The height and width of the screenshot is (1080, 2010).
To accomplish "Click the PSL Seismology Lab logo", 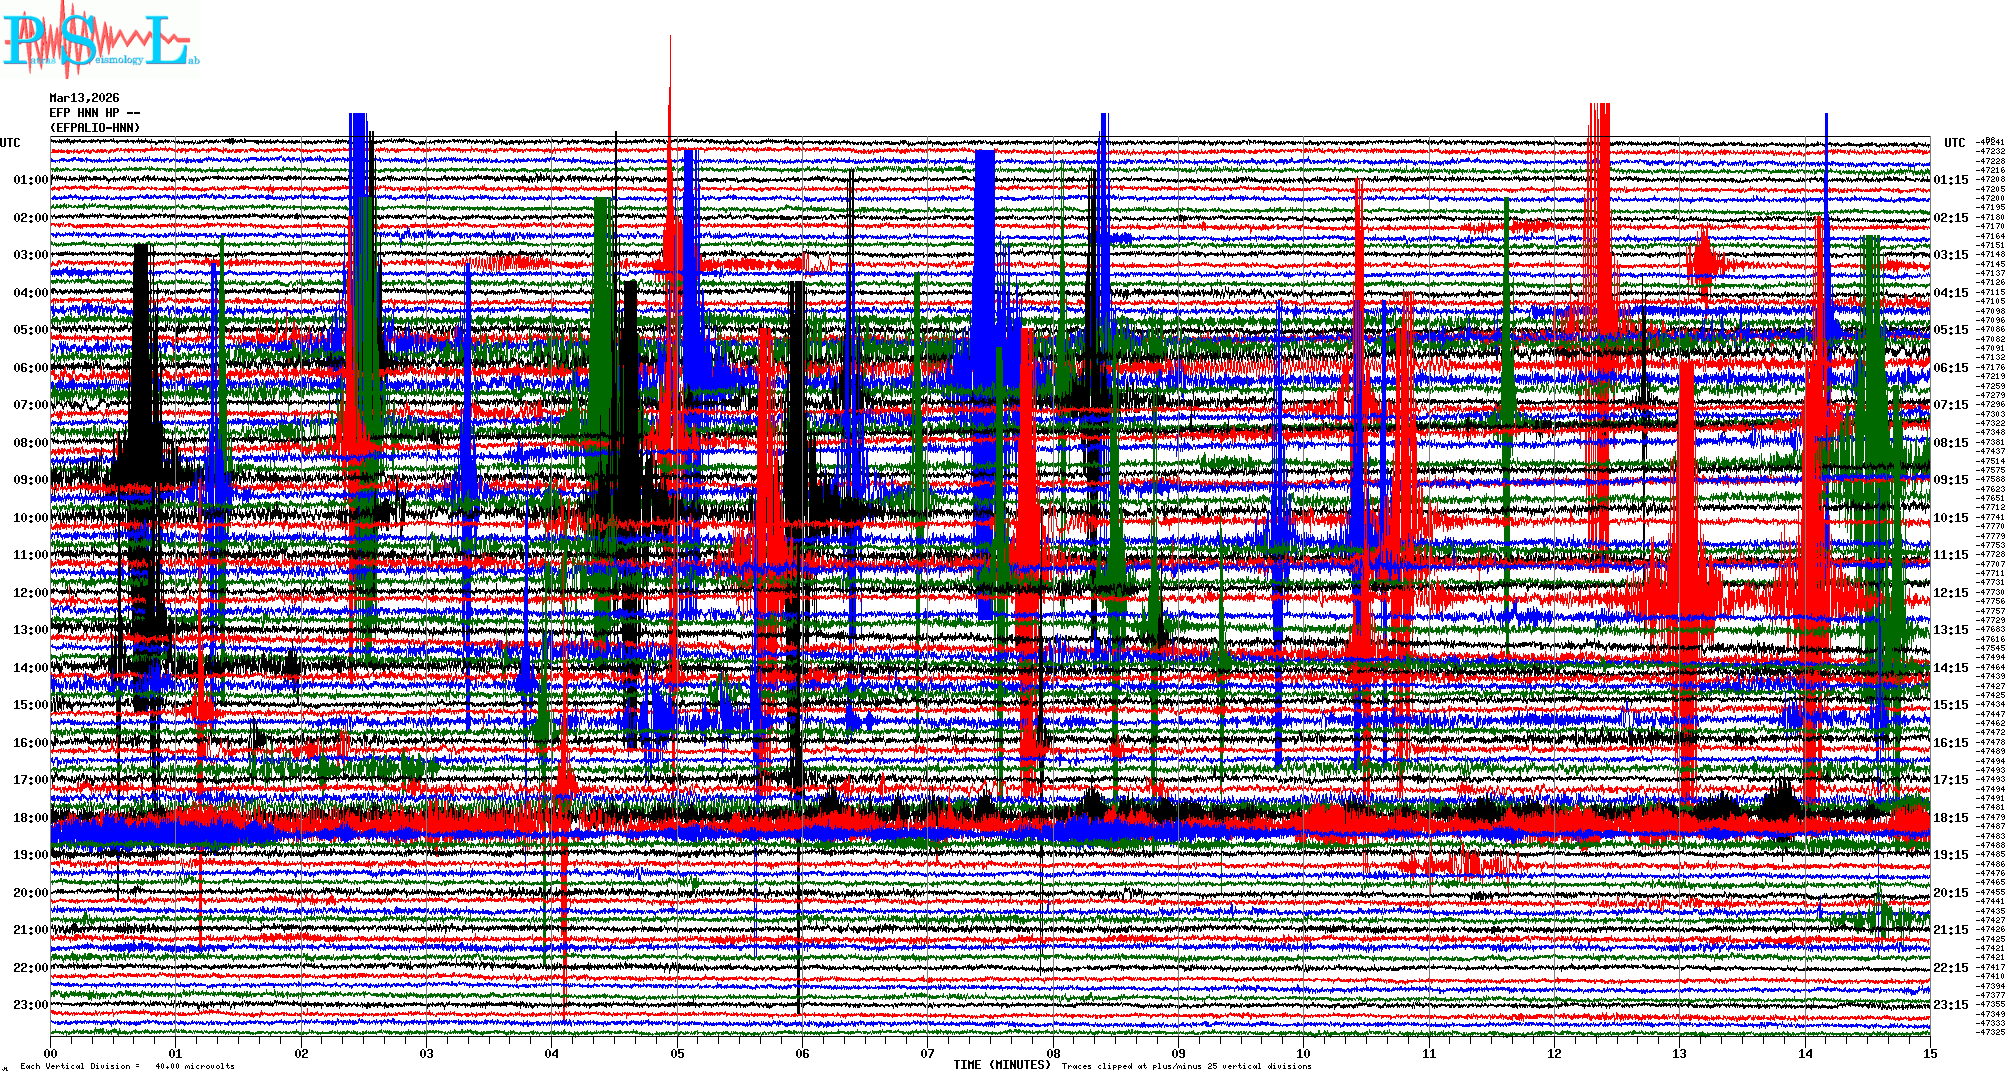I will (100, 40).
